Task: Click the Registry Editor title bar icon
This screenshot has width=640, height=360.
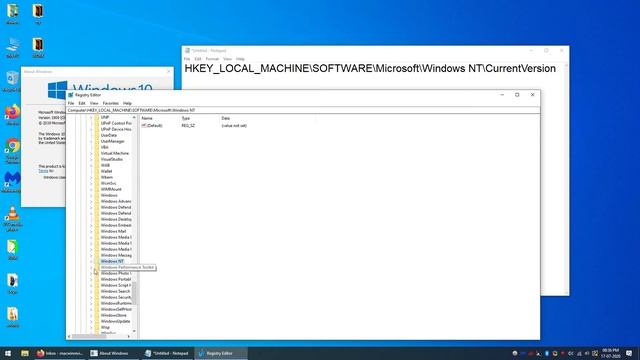Action: point(71,95)
